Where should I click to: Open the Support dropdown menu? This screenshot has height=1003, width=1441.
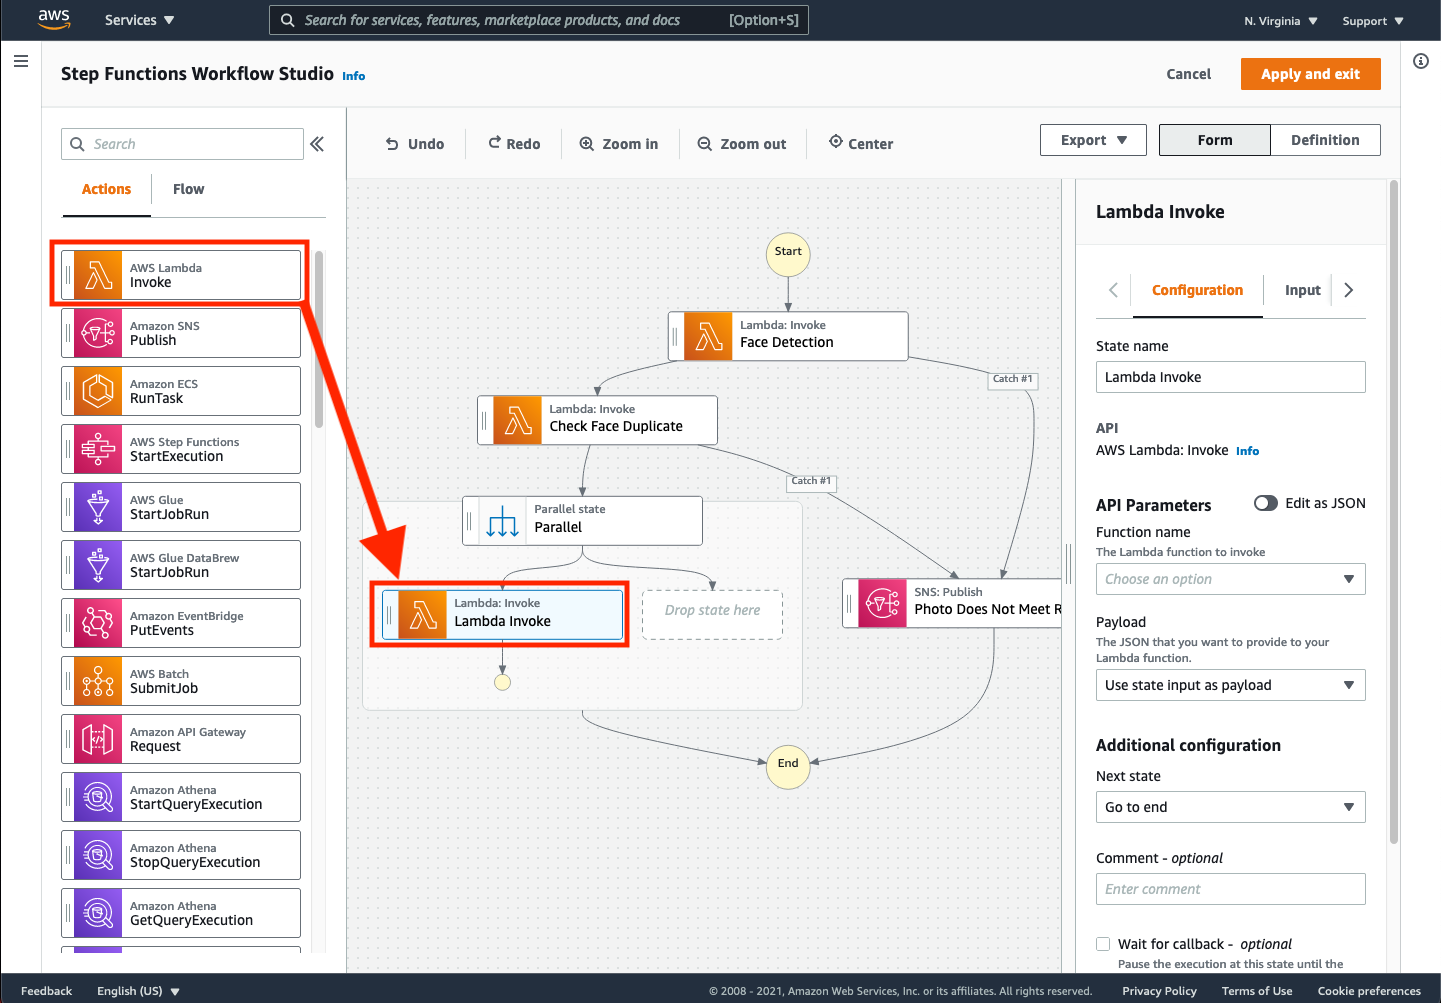[1373, 21]
